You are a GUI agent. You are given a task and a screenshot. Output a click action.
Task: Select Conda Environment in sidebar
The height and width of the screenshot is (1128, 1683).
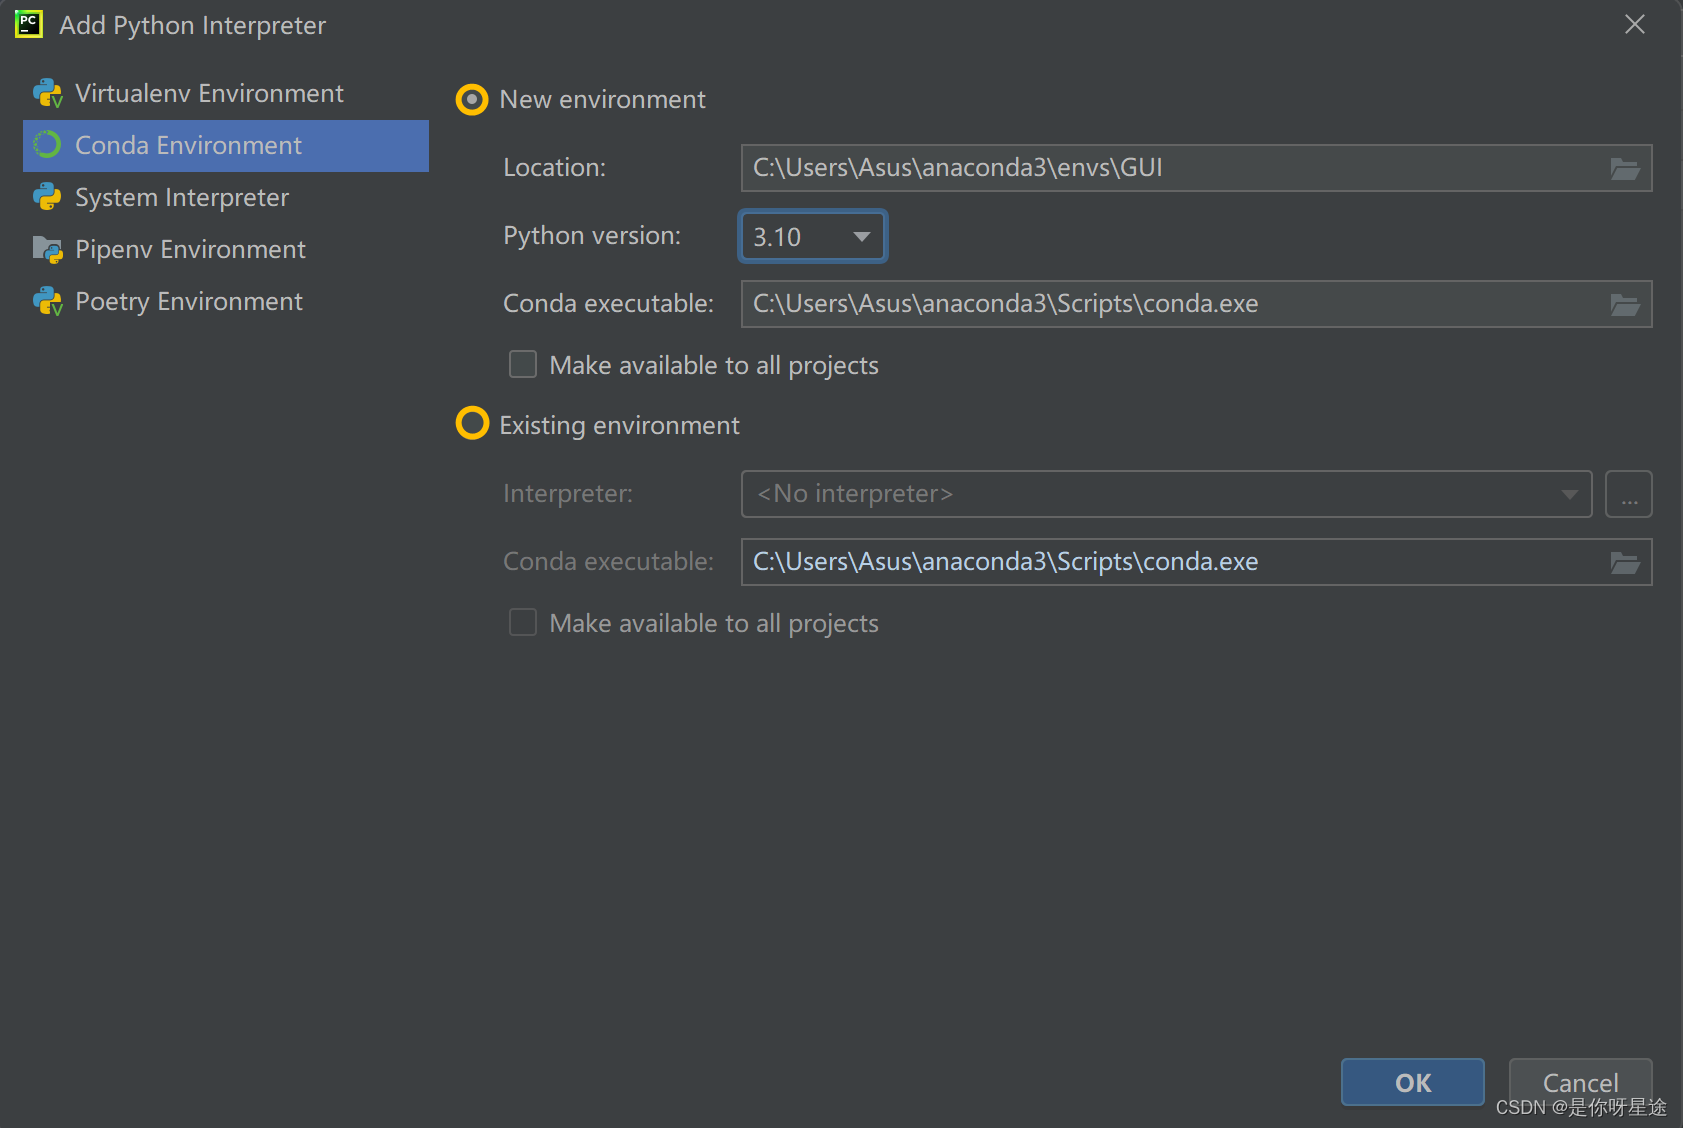226,145
